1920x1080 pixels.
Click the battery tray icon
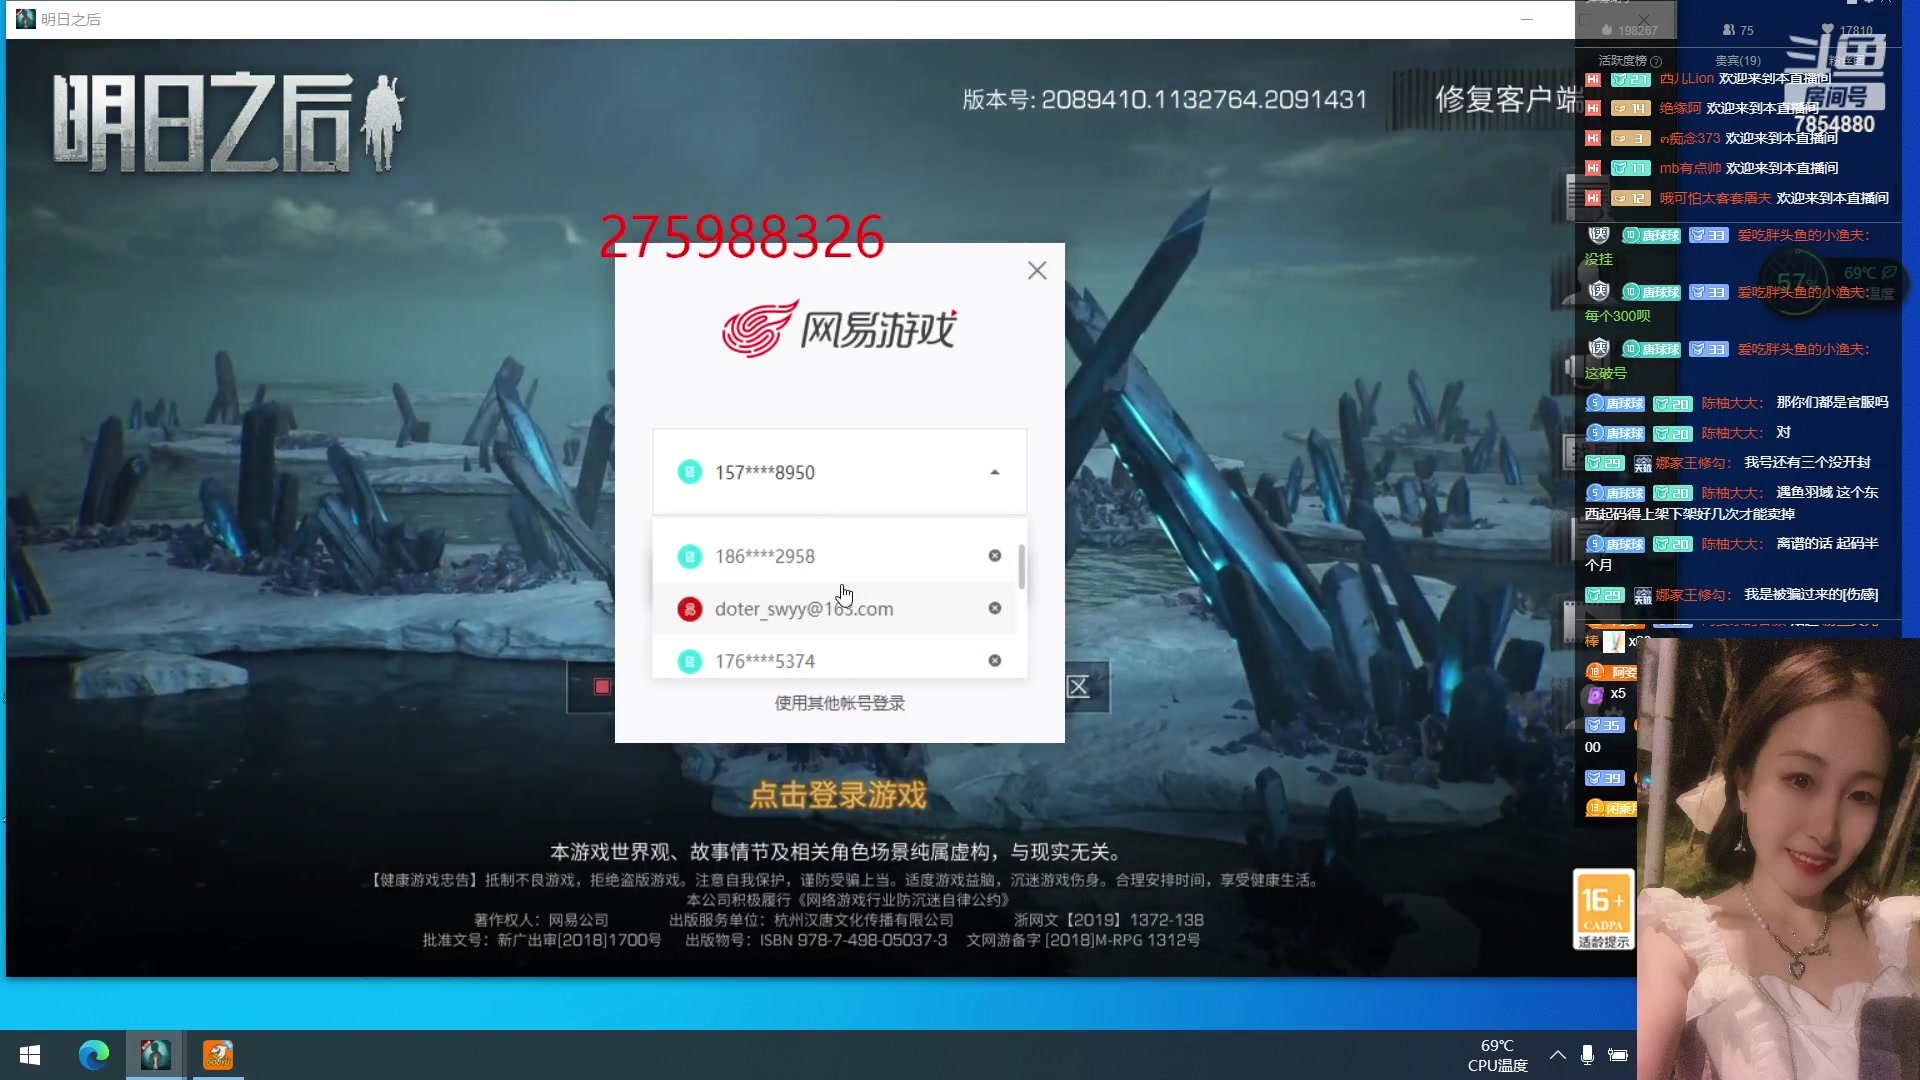tap(1617, 1055)
